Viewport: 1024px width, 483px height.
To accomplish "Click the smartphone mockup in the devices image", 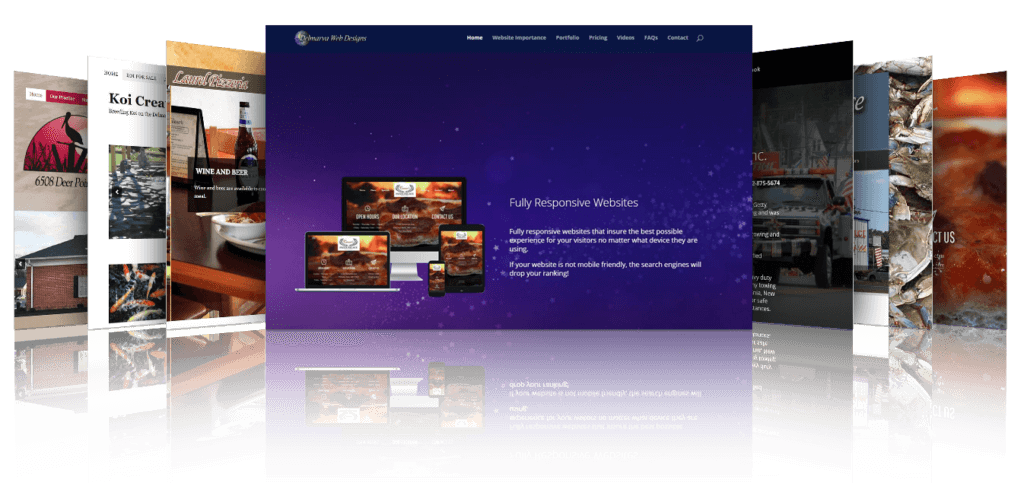I will coord(436,278).
